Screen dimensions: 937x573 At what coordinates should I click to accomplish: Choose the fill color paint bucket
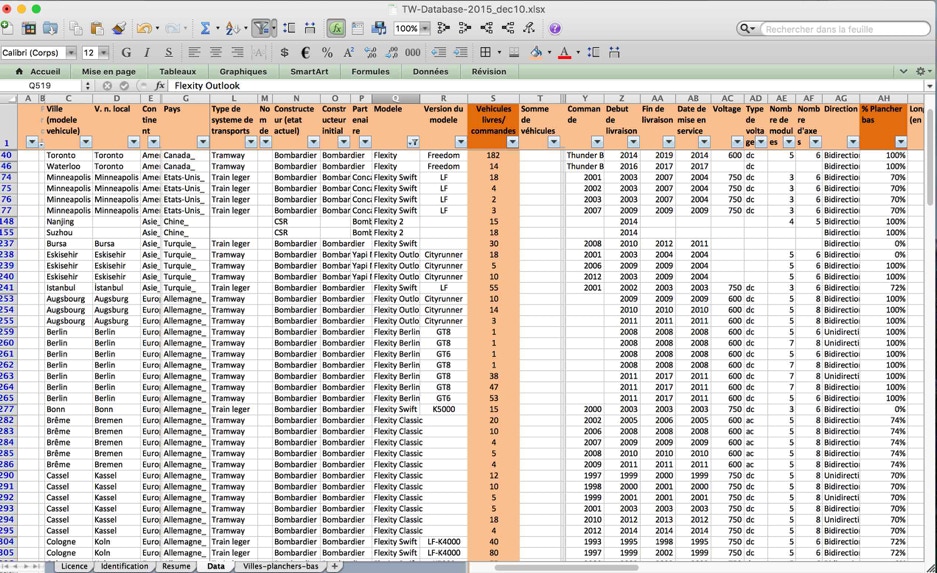[536, 53]
